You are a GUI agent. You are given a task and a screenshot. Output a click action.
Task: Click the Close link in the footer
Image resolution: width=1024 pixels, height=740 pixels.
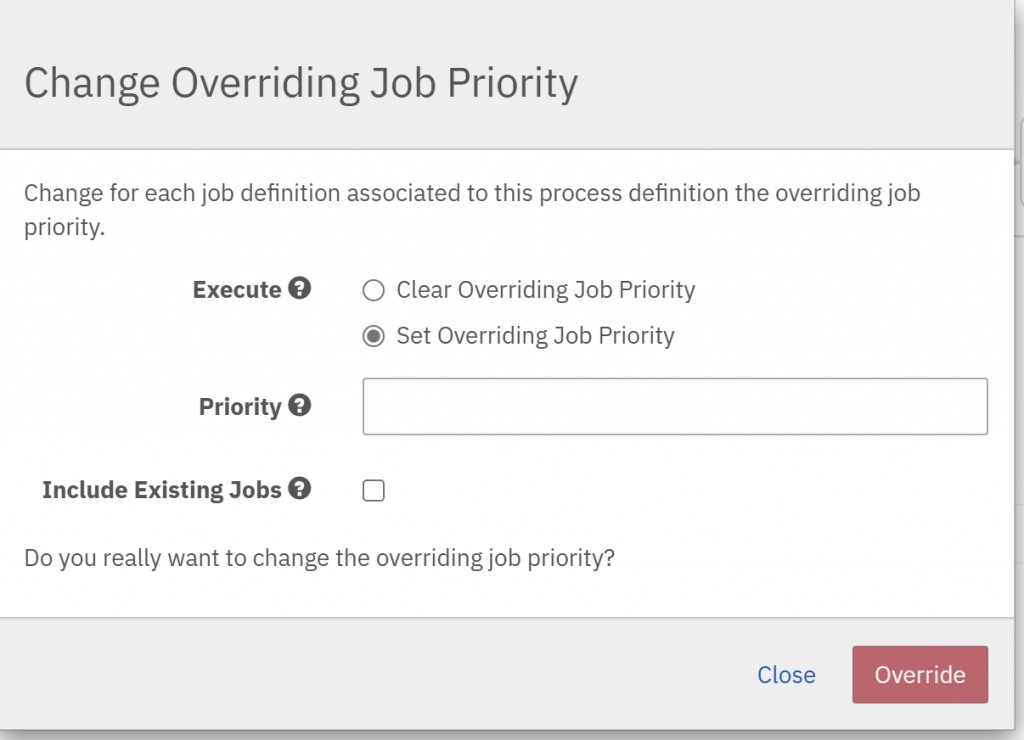point(786,675)
